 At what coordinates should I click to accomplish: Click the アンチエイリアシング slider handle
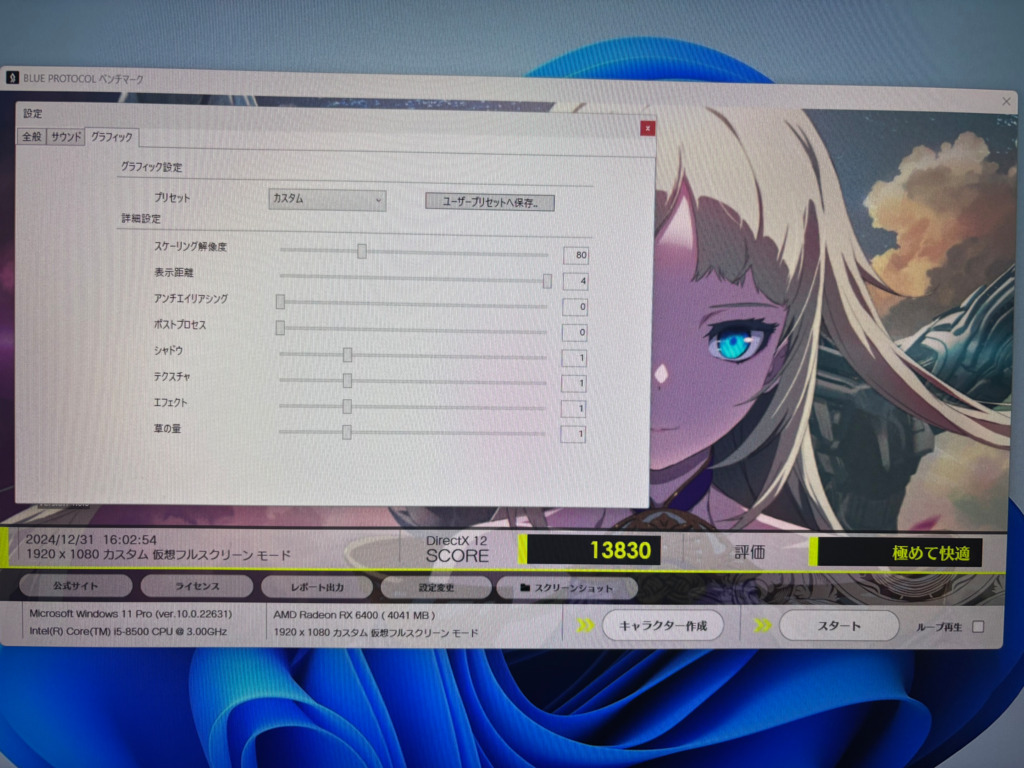280,301
